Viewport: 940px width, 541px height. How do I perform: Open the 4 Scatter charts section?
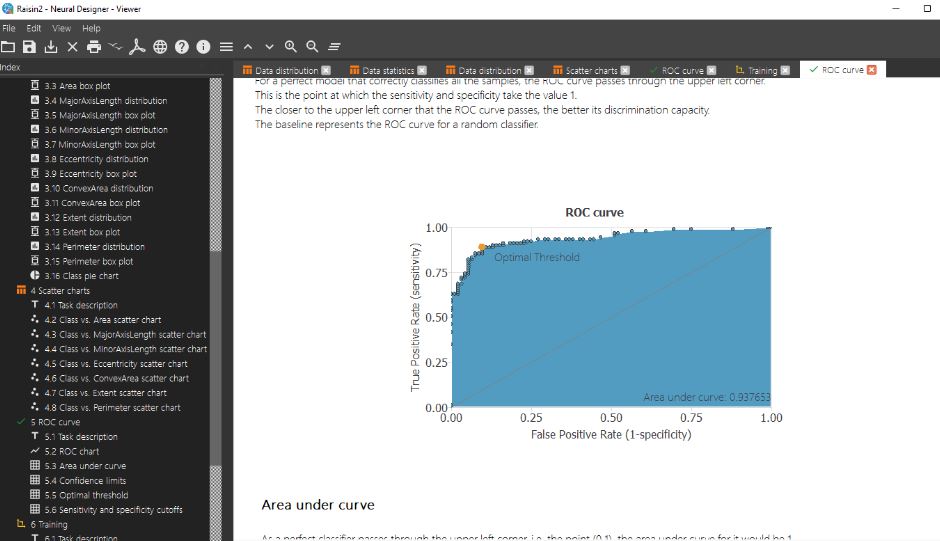pyautogui.click(x=60, y=290)
